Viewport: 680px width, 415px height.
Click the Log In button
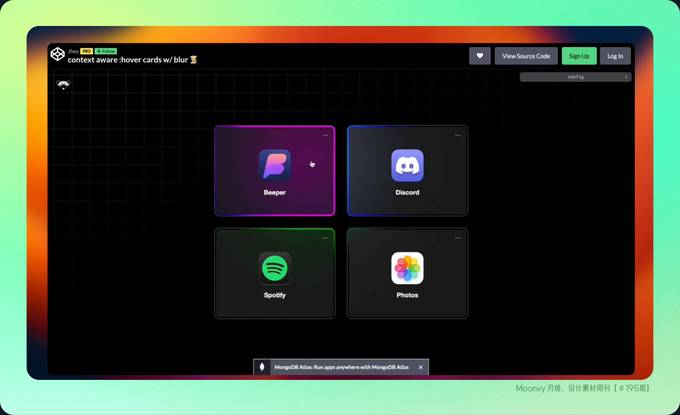[615, 56]
